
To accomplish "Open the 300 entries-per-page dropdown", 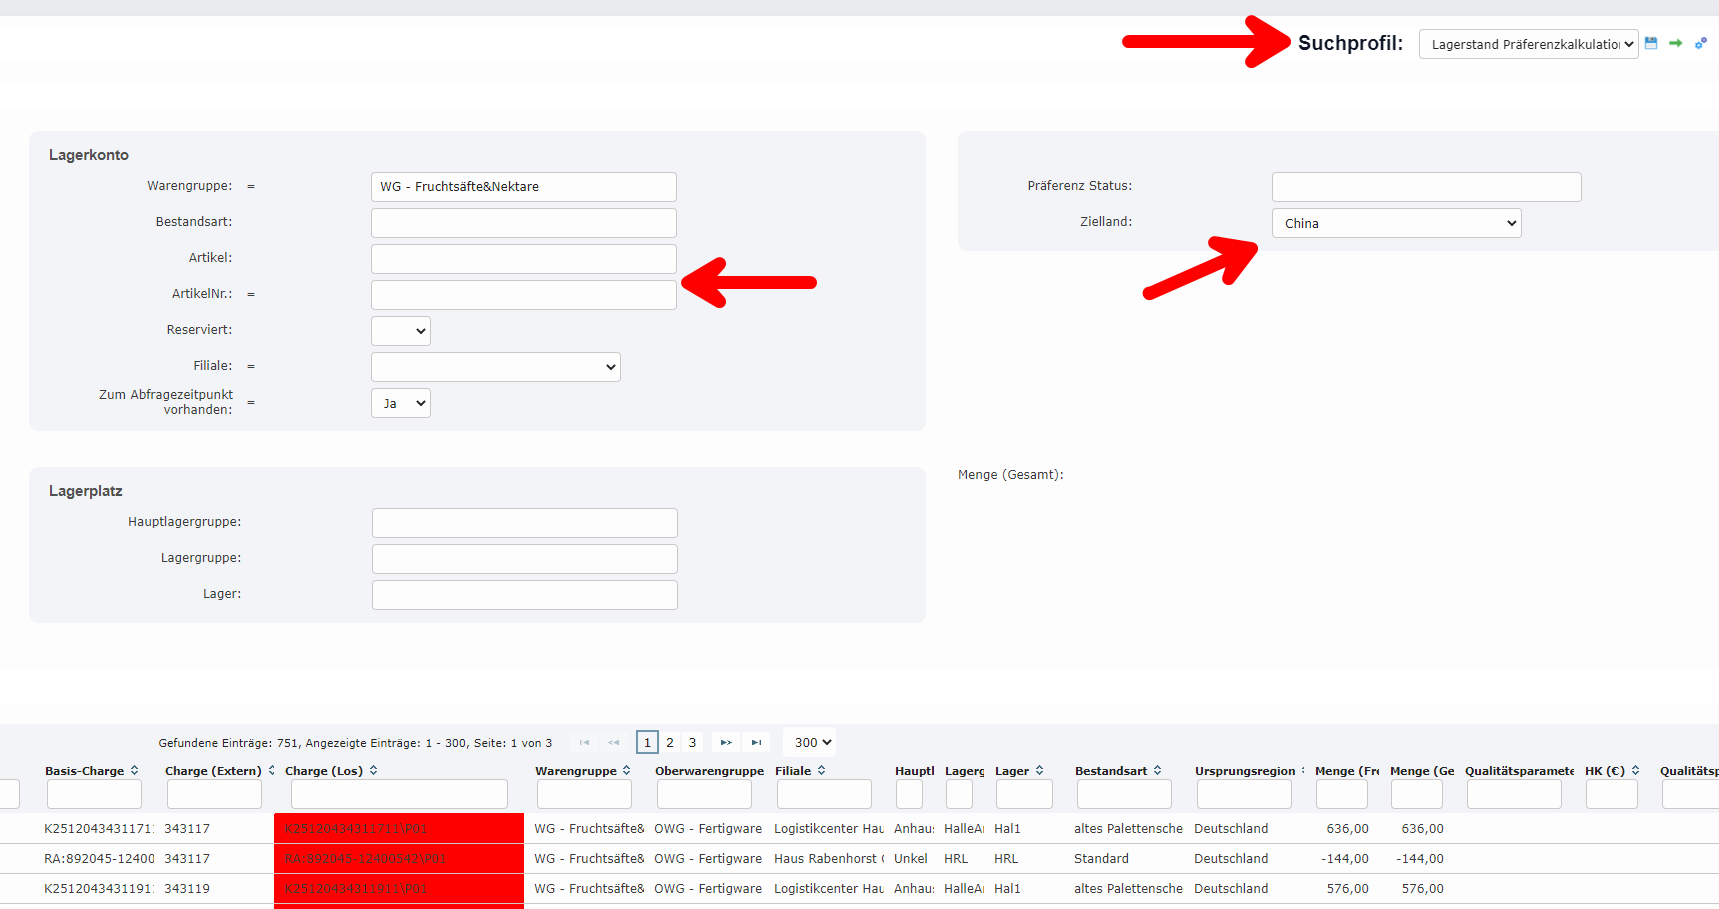I will click(x=809, y=742).
